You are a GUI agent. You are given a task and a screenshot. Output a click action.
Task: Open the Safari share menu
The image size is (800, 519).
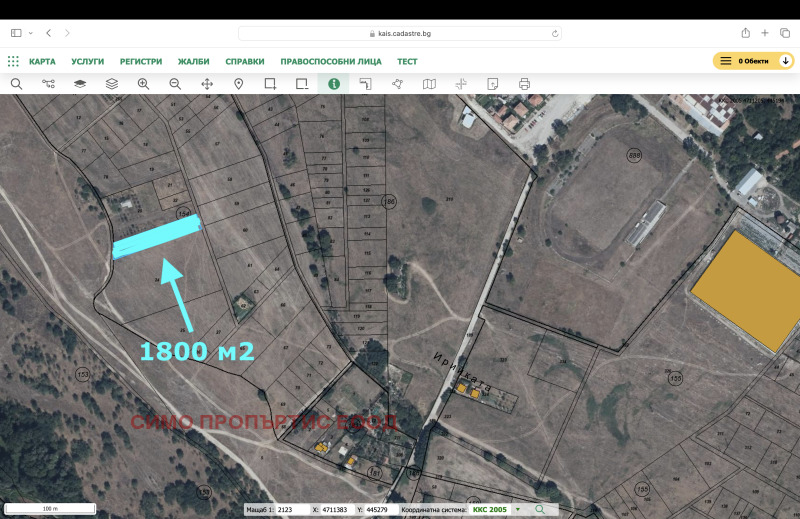click(745, 33)
